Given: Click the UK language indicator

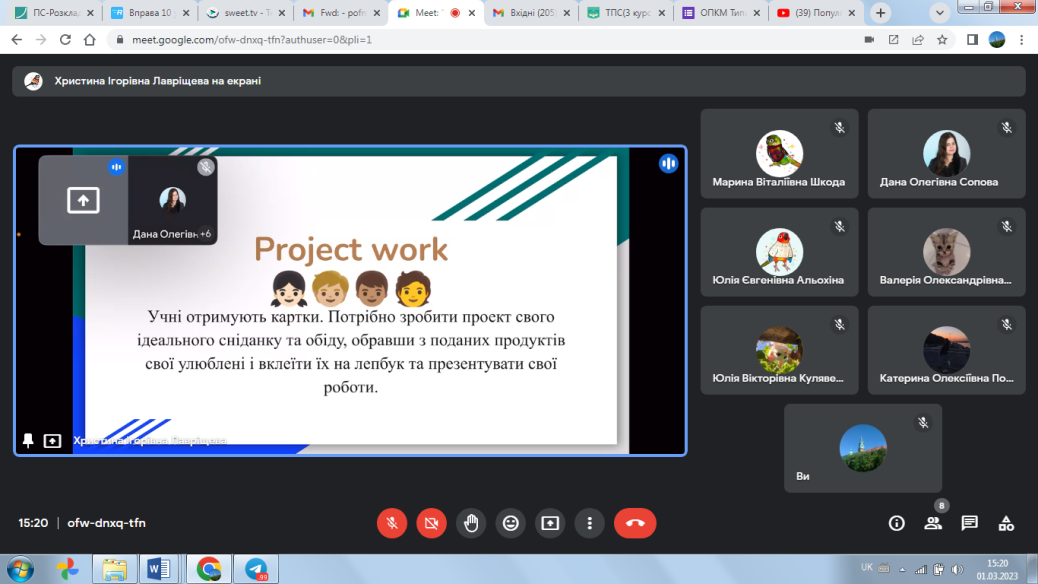Looking at the screenshot, I should 867,567.
